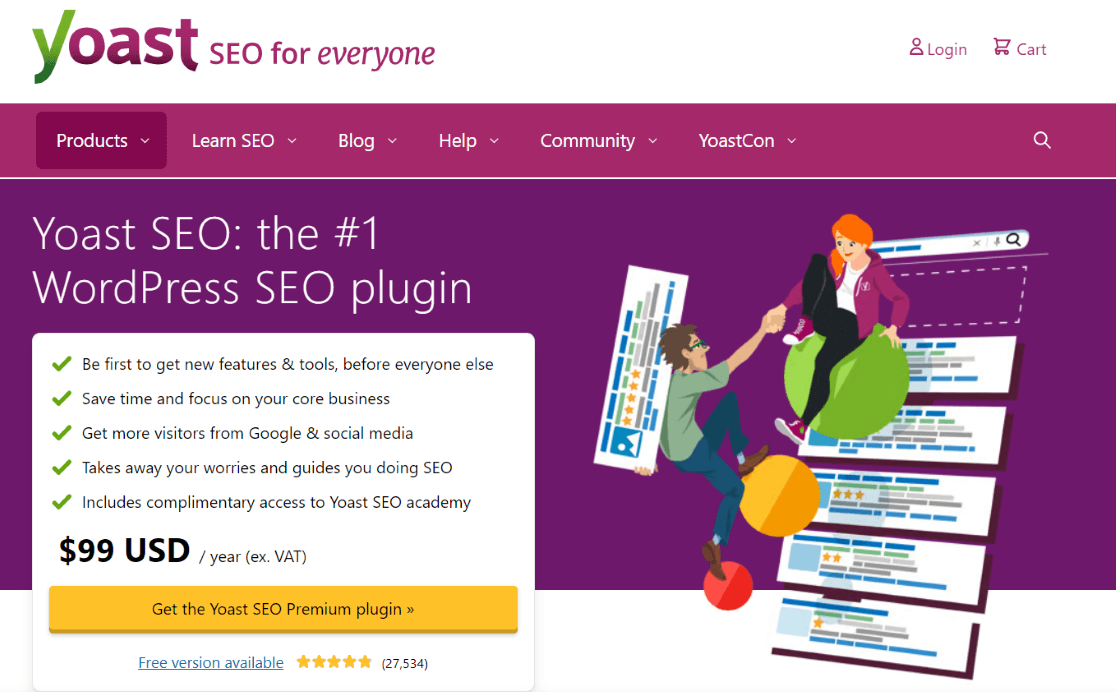Expand the Products dropdown
This screenshot has width=1116, height=692.
pyautogui.click(x=100, y=140)
